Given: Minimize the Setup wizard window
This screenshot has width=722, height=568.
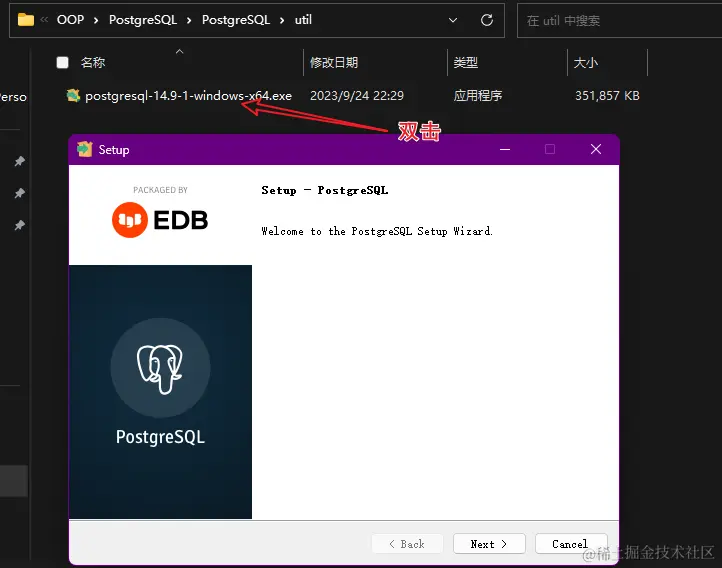Looking at the screenshot, I should tap(505, 149).
